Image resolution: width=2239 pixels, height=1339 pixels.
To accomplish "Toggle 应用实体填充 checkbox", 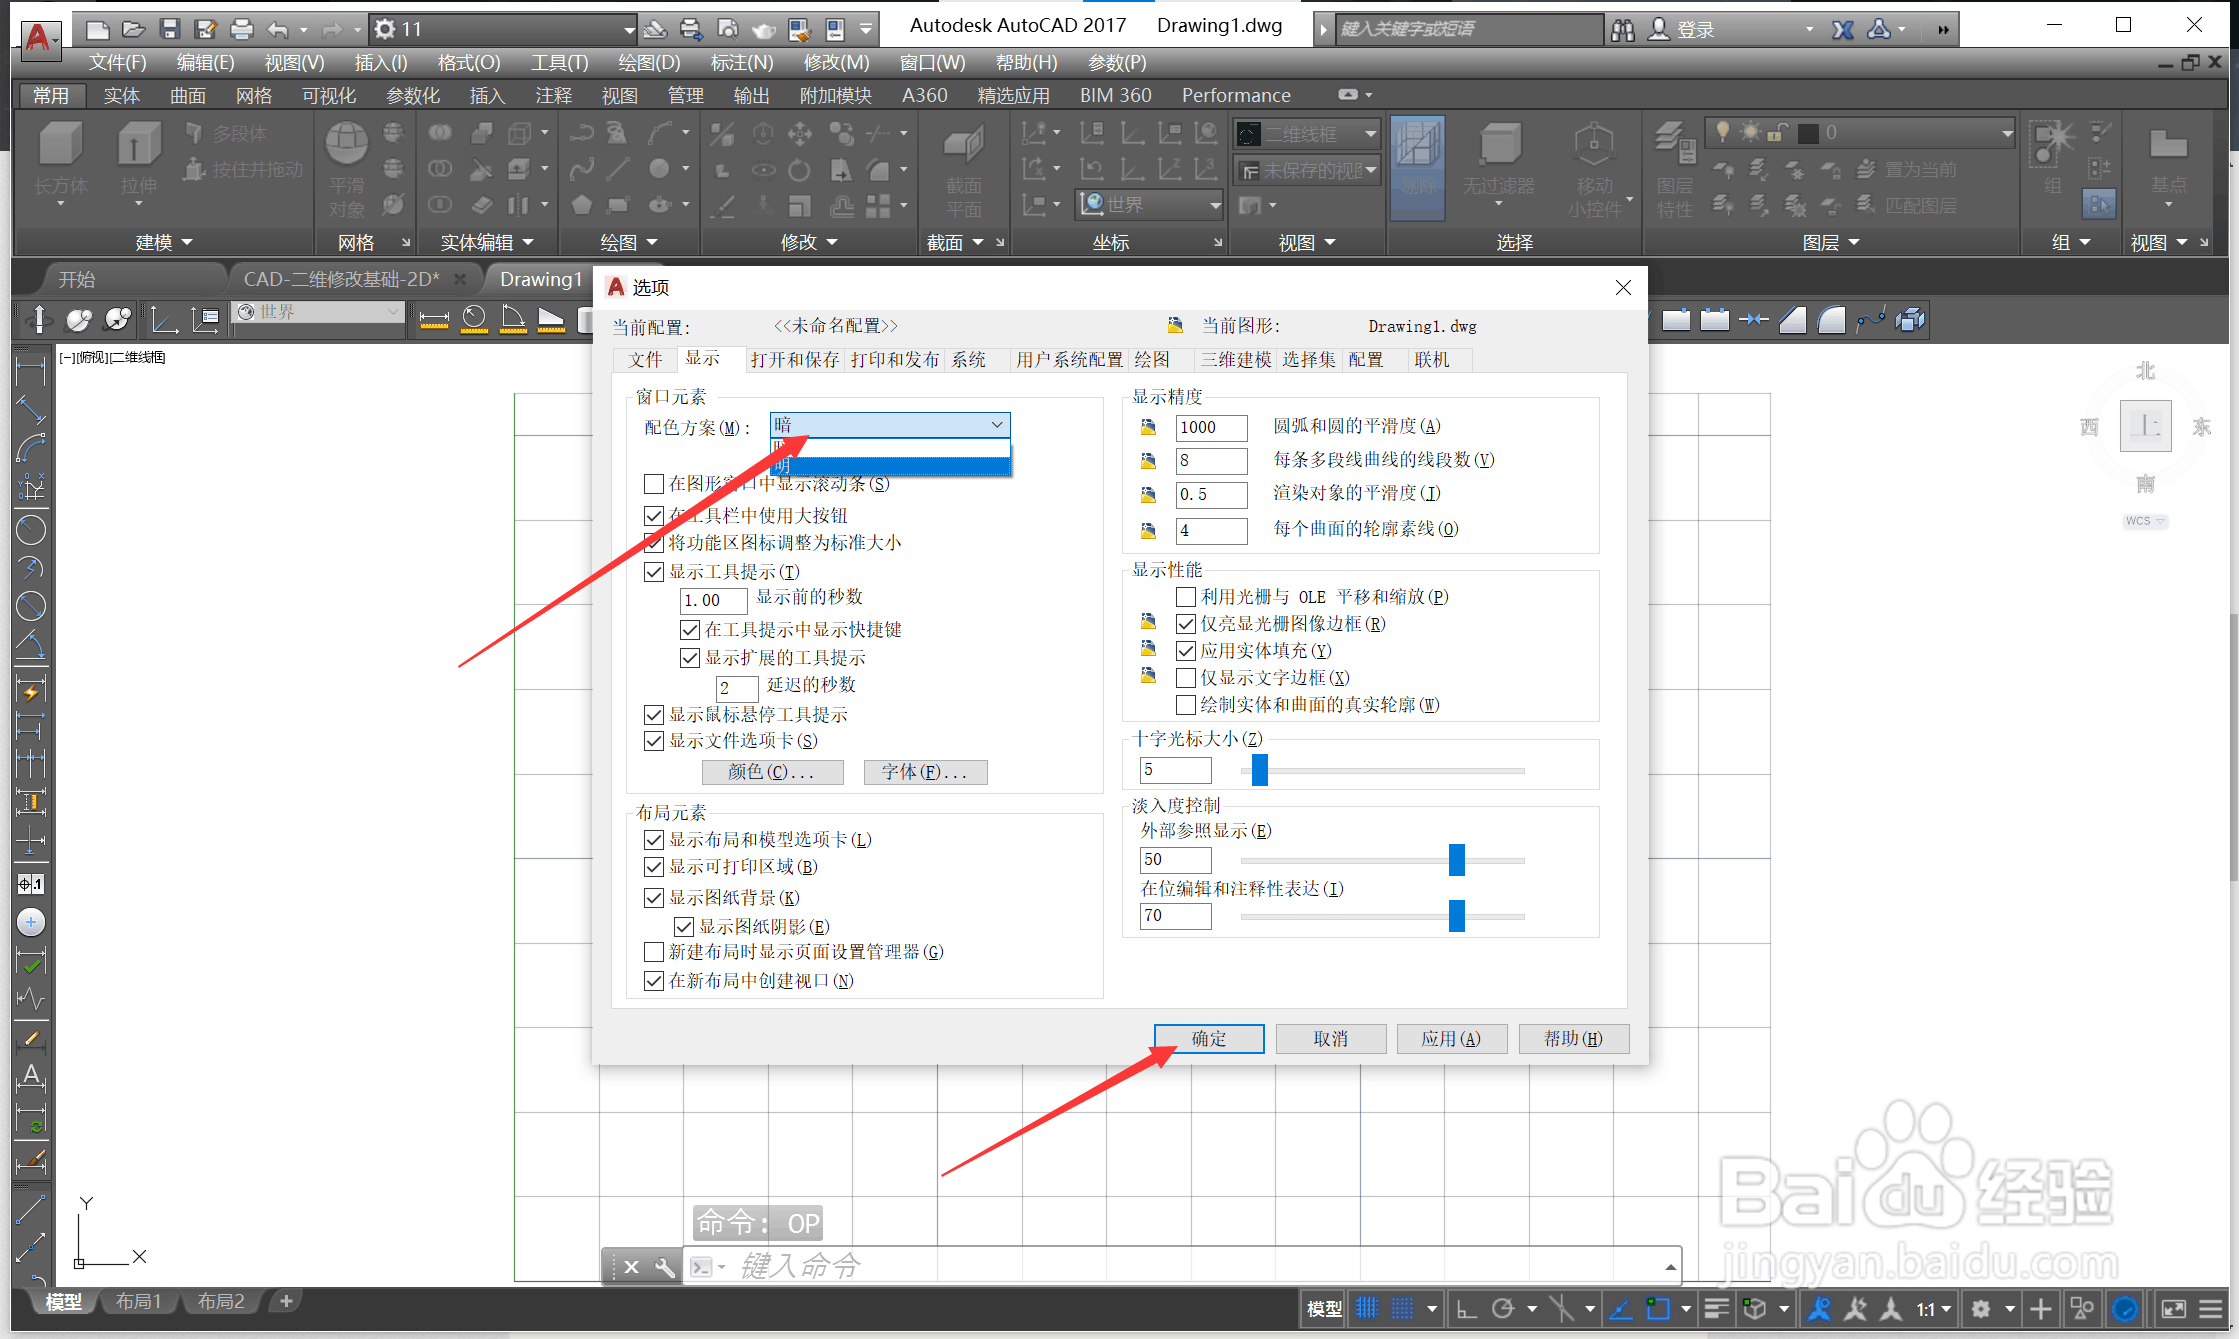I will tap(1186, 651).
